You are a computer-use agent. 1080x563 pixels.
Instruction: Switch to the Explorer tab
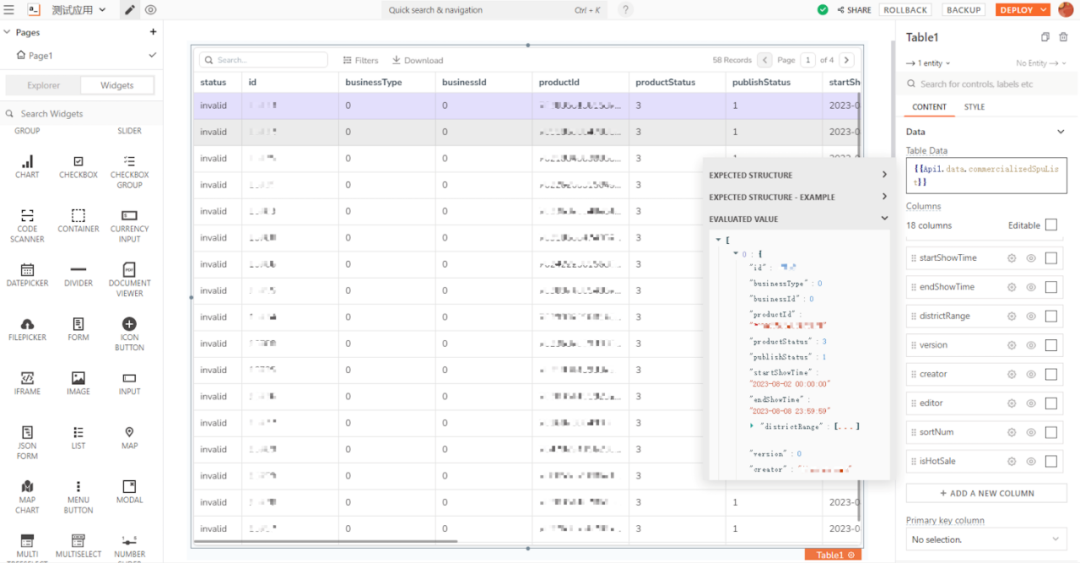click(43, 85)
